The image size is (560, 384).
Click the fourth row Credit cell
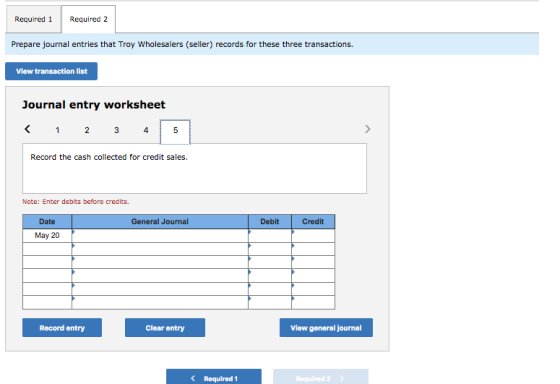[313, 275]
